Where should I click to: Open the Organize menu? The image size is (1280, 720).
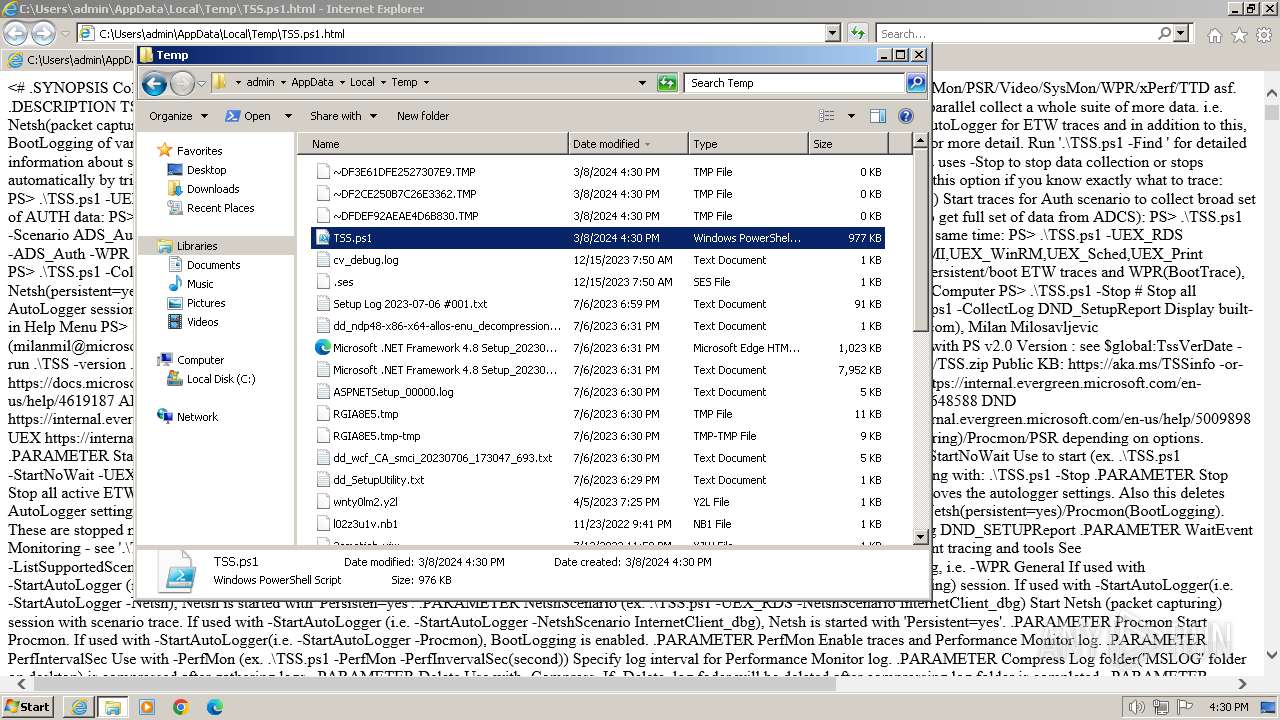[x=178, y=116]
